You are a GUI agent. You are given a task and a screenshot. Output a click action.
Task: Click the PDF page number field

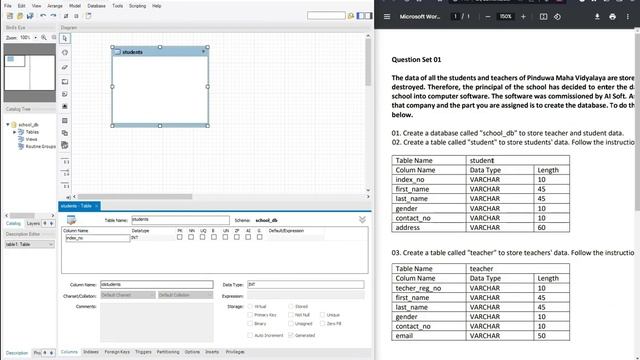point(455,17)
